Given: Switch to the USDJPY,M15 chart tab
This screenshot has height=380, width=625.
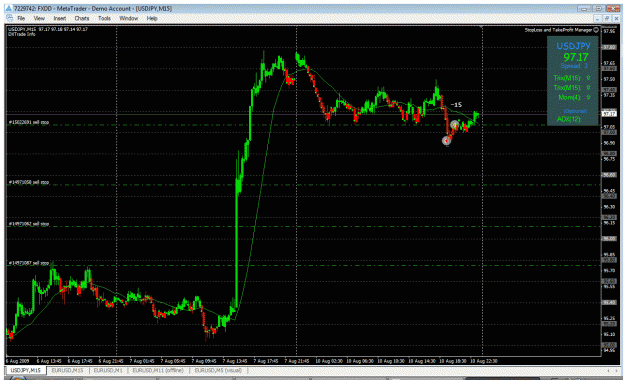Looking at the screenshot, I should [x=26, y=370].
